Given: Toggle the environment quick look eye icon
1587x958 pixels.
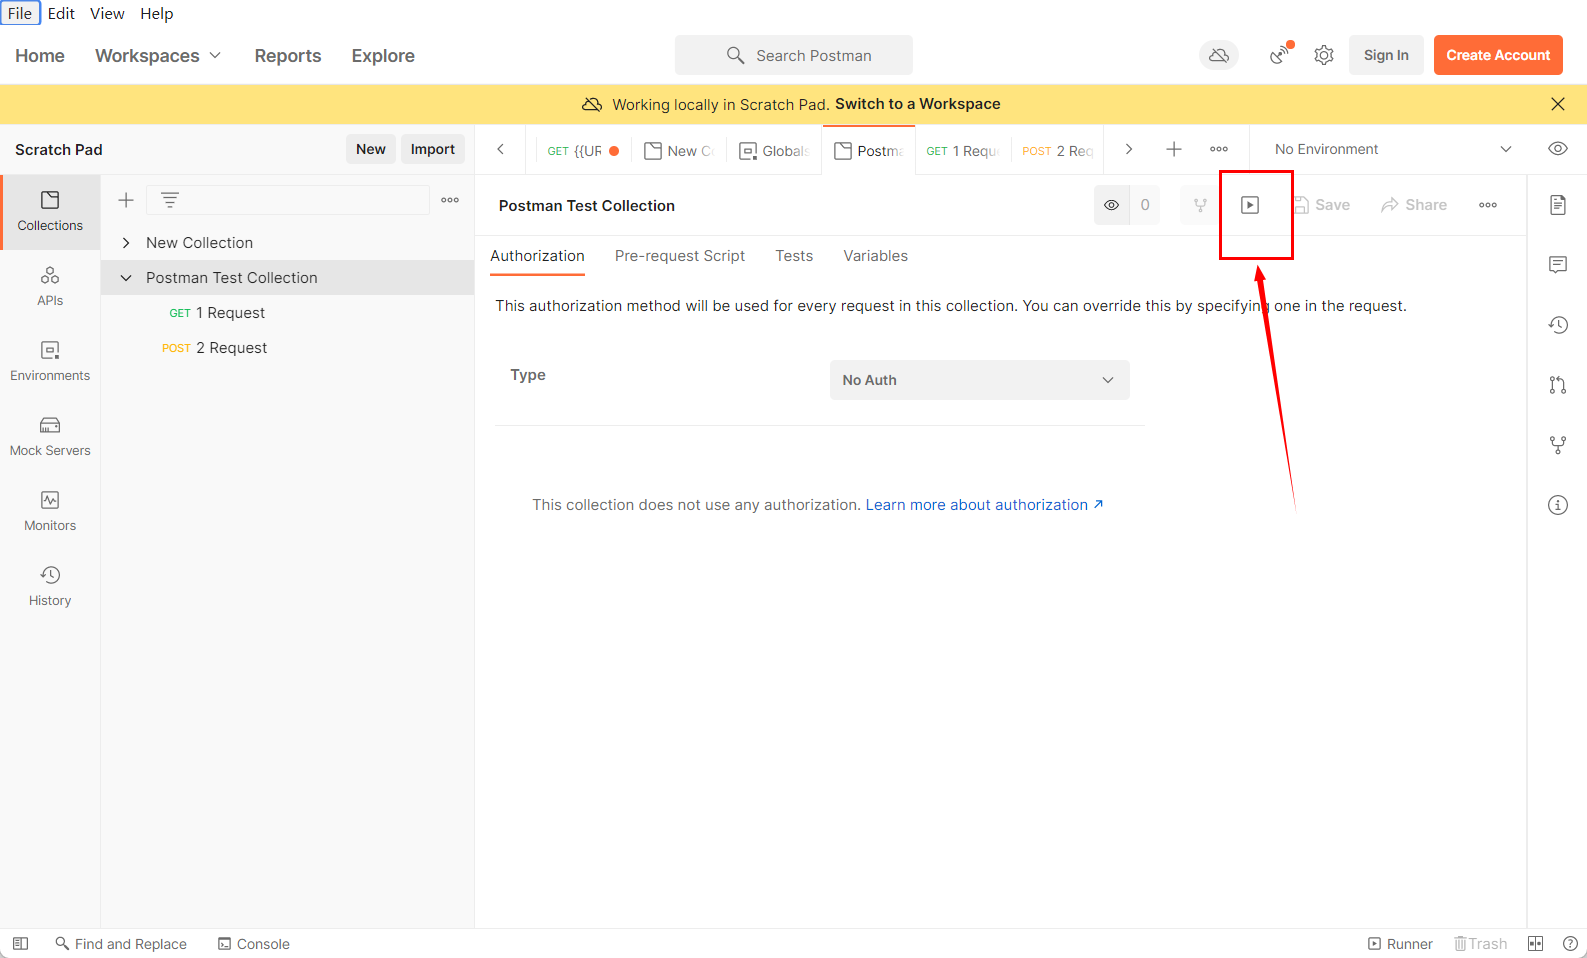Looking at the screenshot, I should click(1558, 149).
